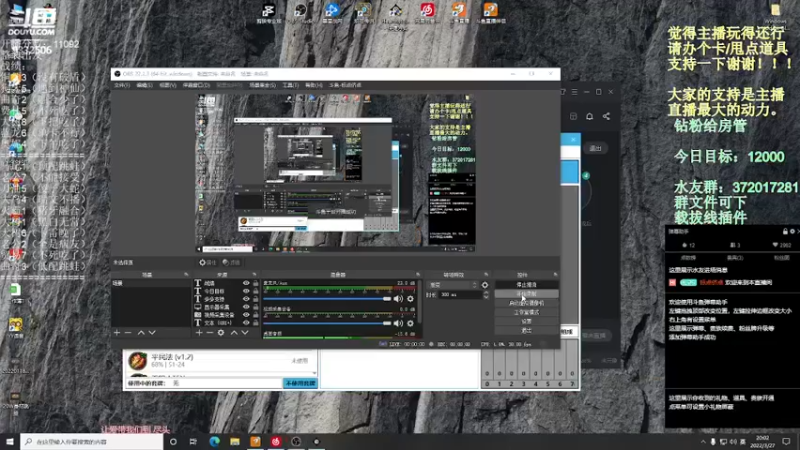Click the share icon in the Douyu window

point(606,116)
